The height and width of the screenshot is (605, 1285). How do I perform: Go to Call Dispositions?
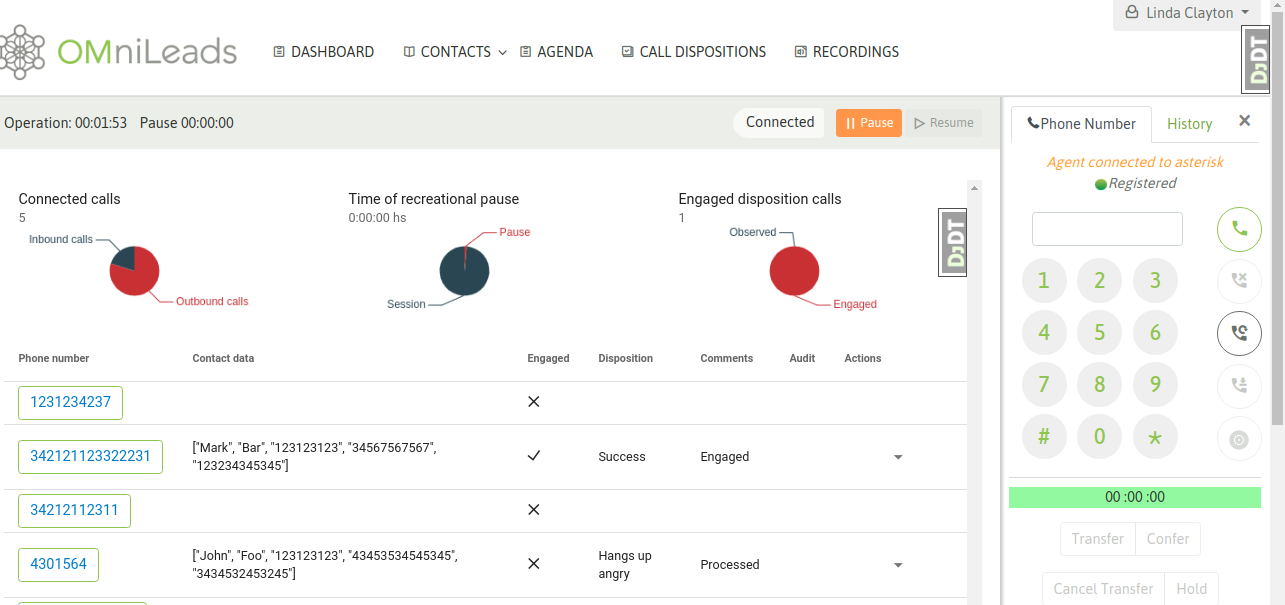click(x=693, y=52)
